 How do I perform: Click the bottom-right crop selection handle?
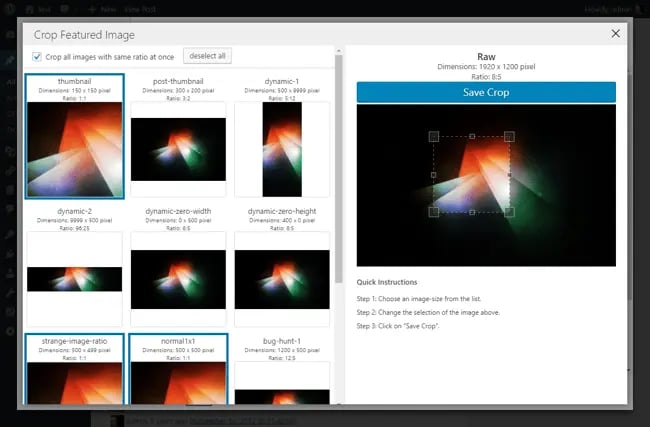(509, 212)
